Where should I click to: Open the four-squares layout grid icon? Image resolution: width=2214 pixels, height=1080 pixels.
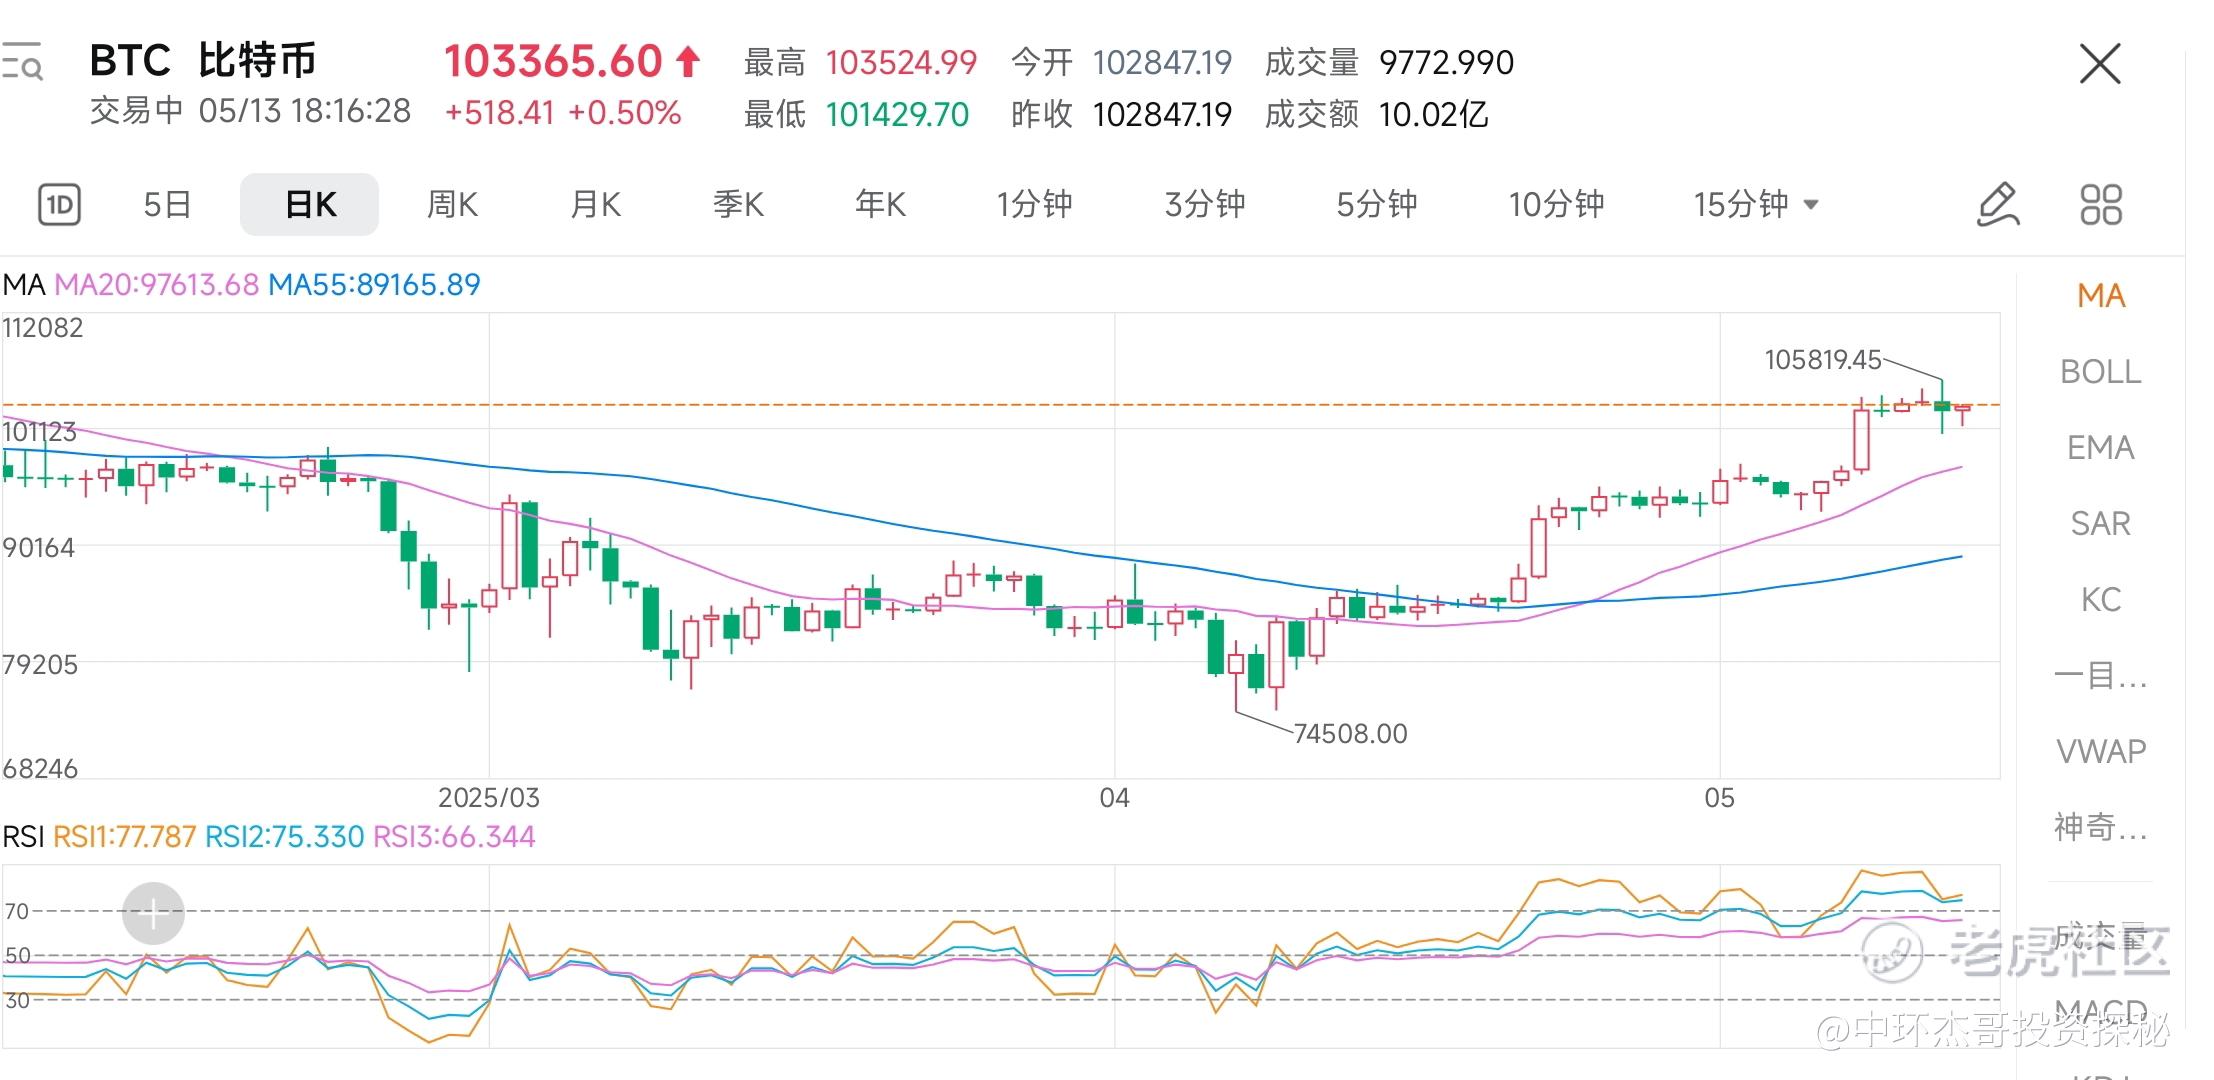[2100, 205]
